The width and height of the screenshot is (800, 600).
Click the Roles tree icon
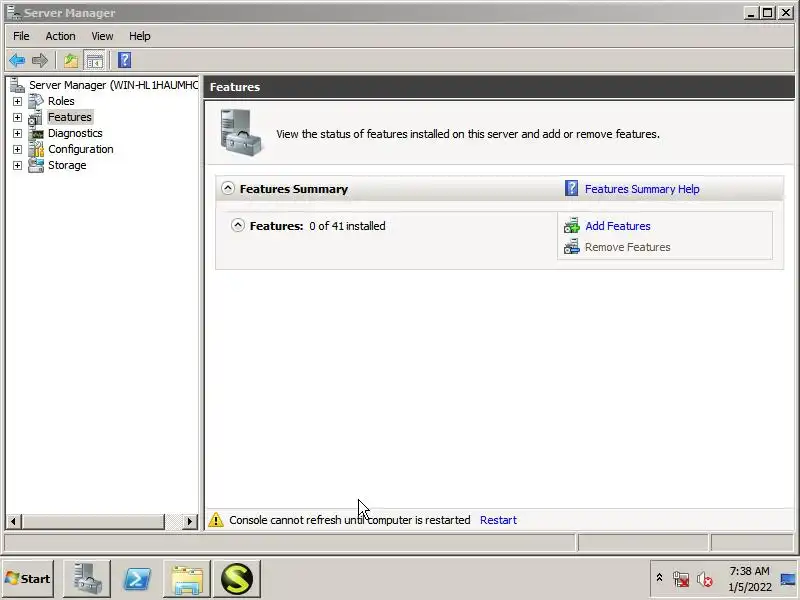pos(36,101)
